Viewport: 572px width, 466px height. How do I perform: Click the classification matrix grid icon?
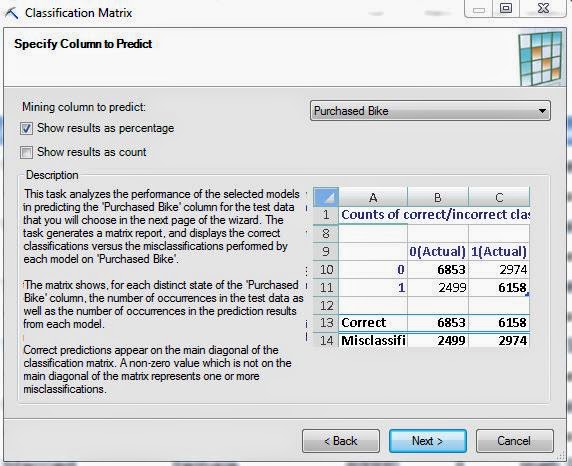(x=541, y=58)
